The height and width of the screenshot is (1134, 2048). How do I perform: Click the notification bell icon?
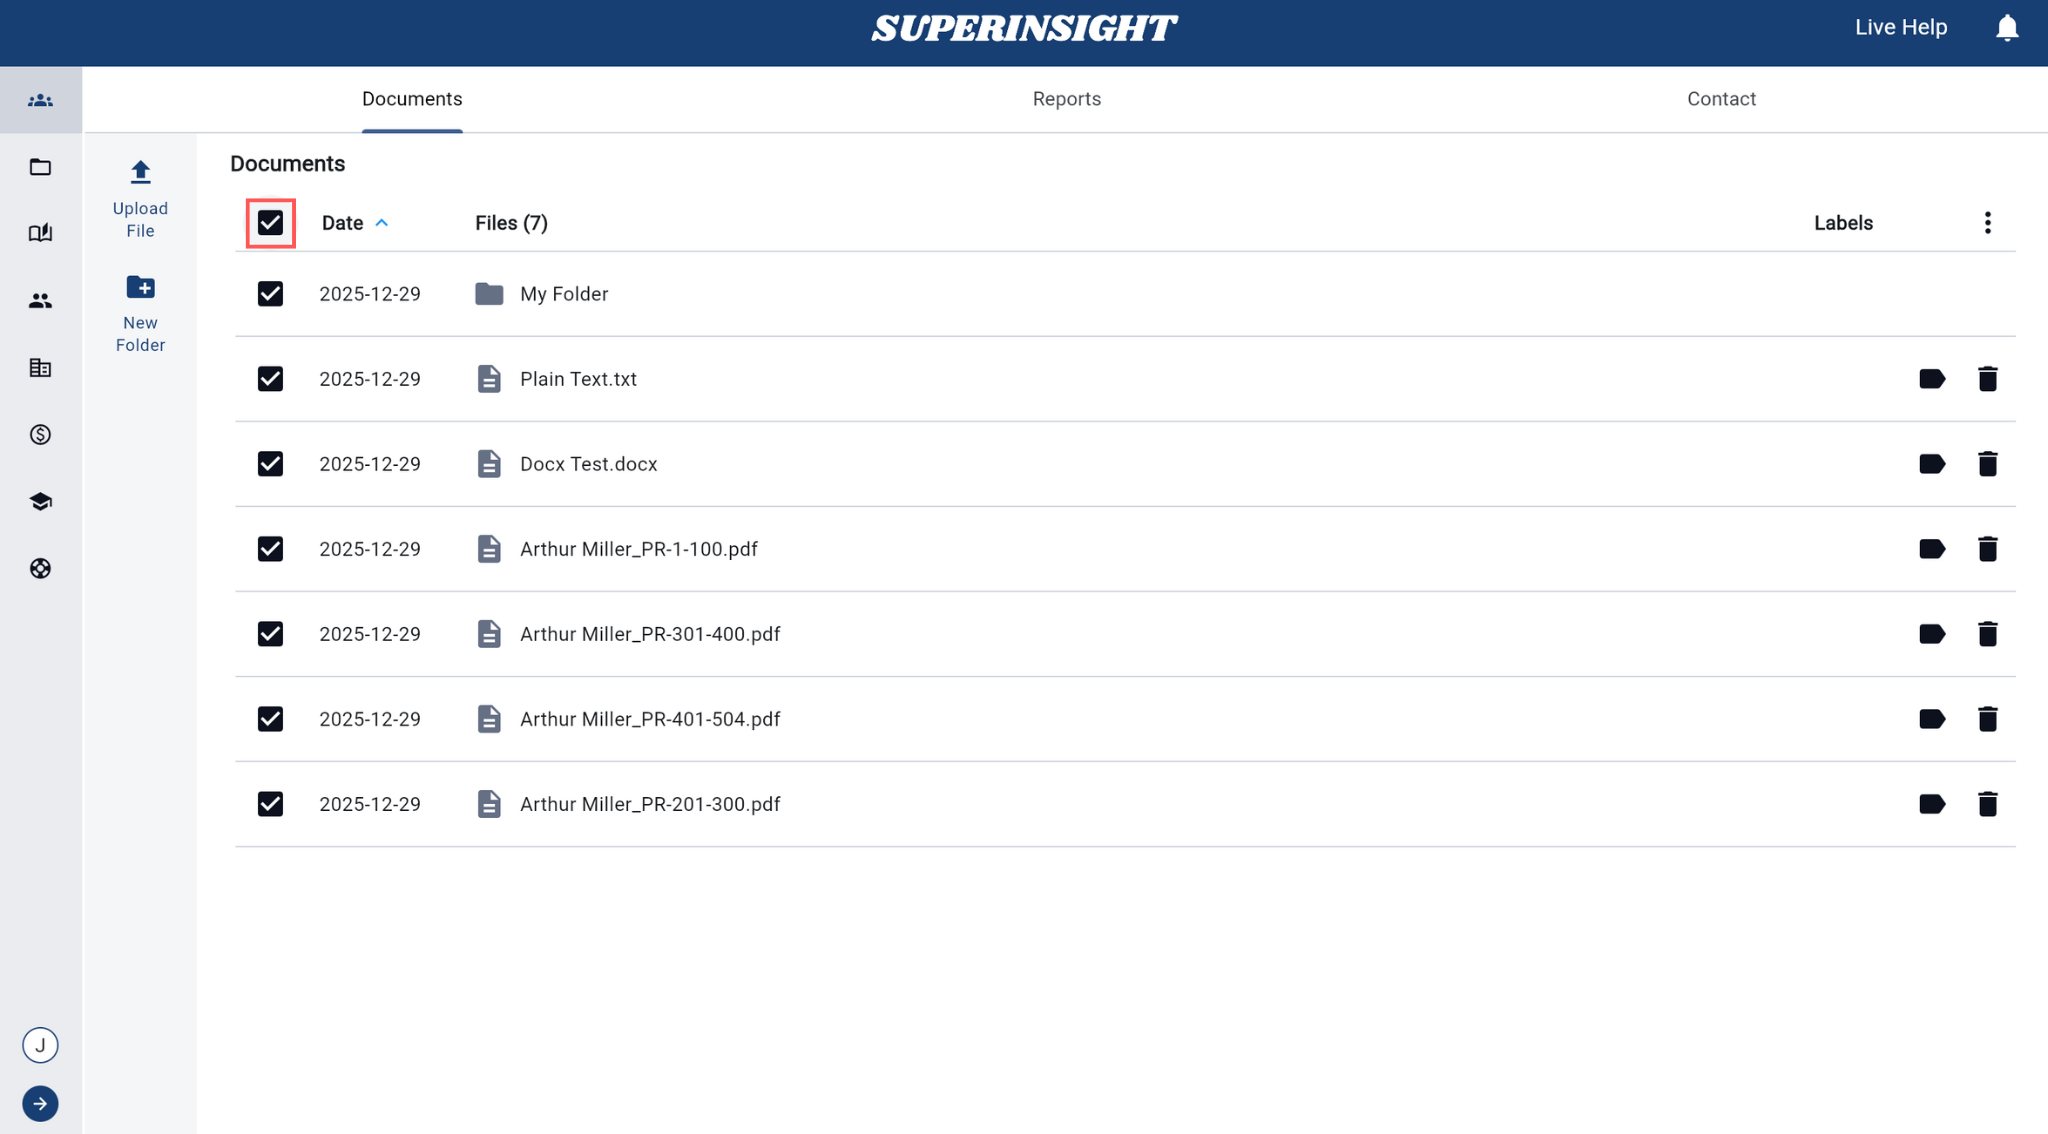pyautogui.click(x=2006, y=28)
